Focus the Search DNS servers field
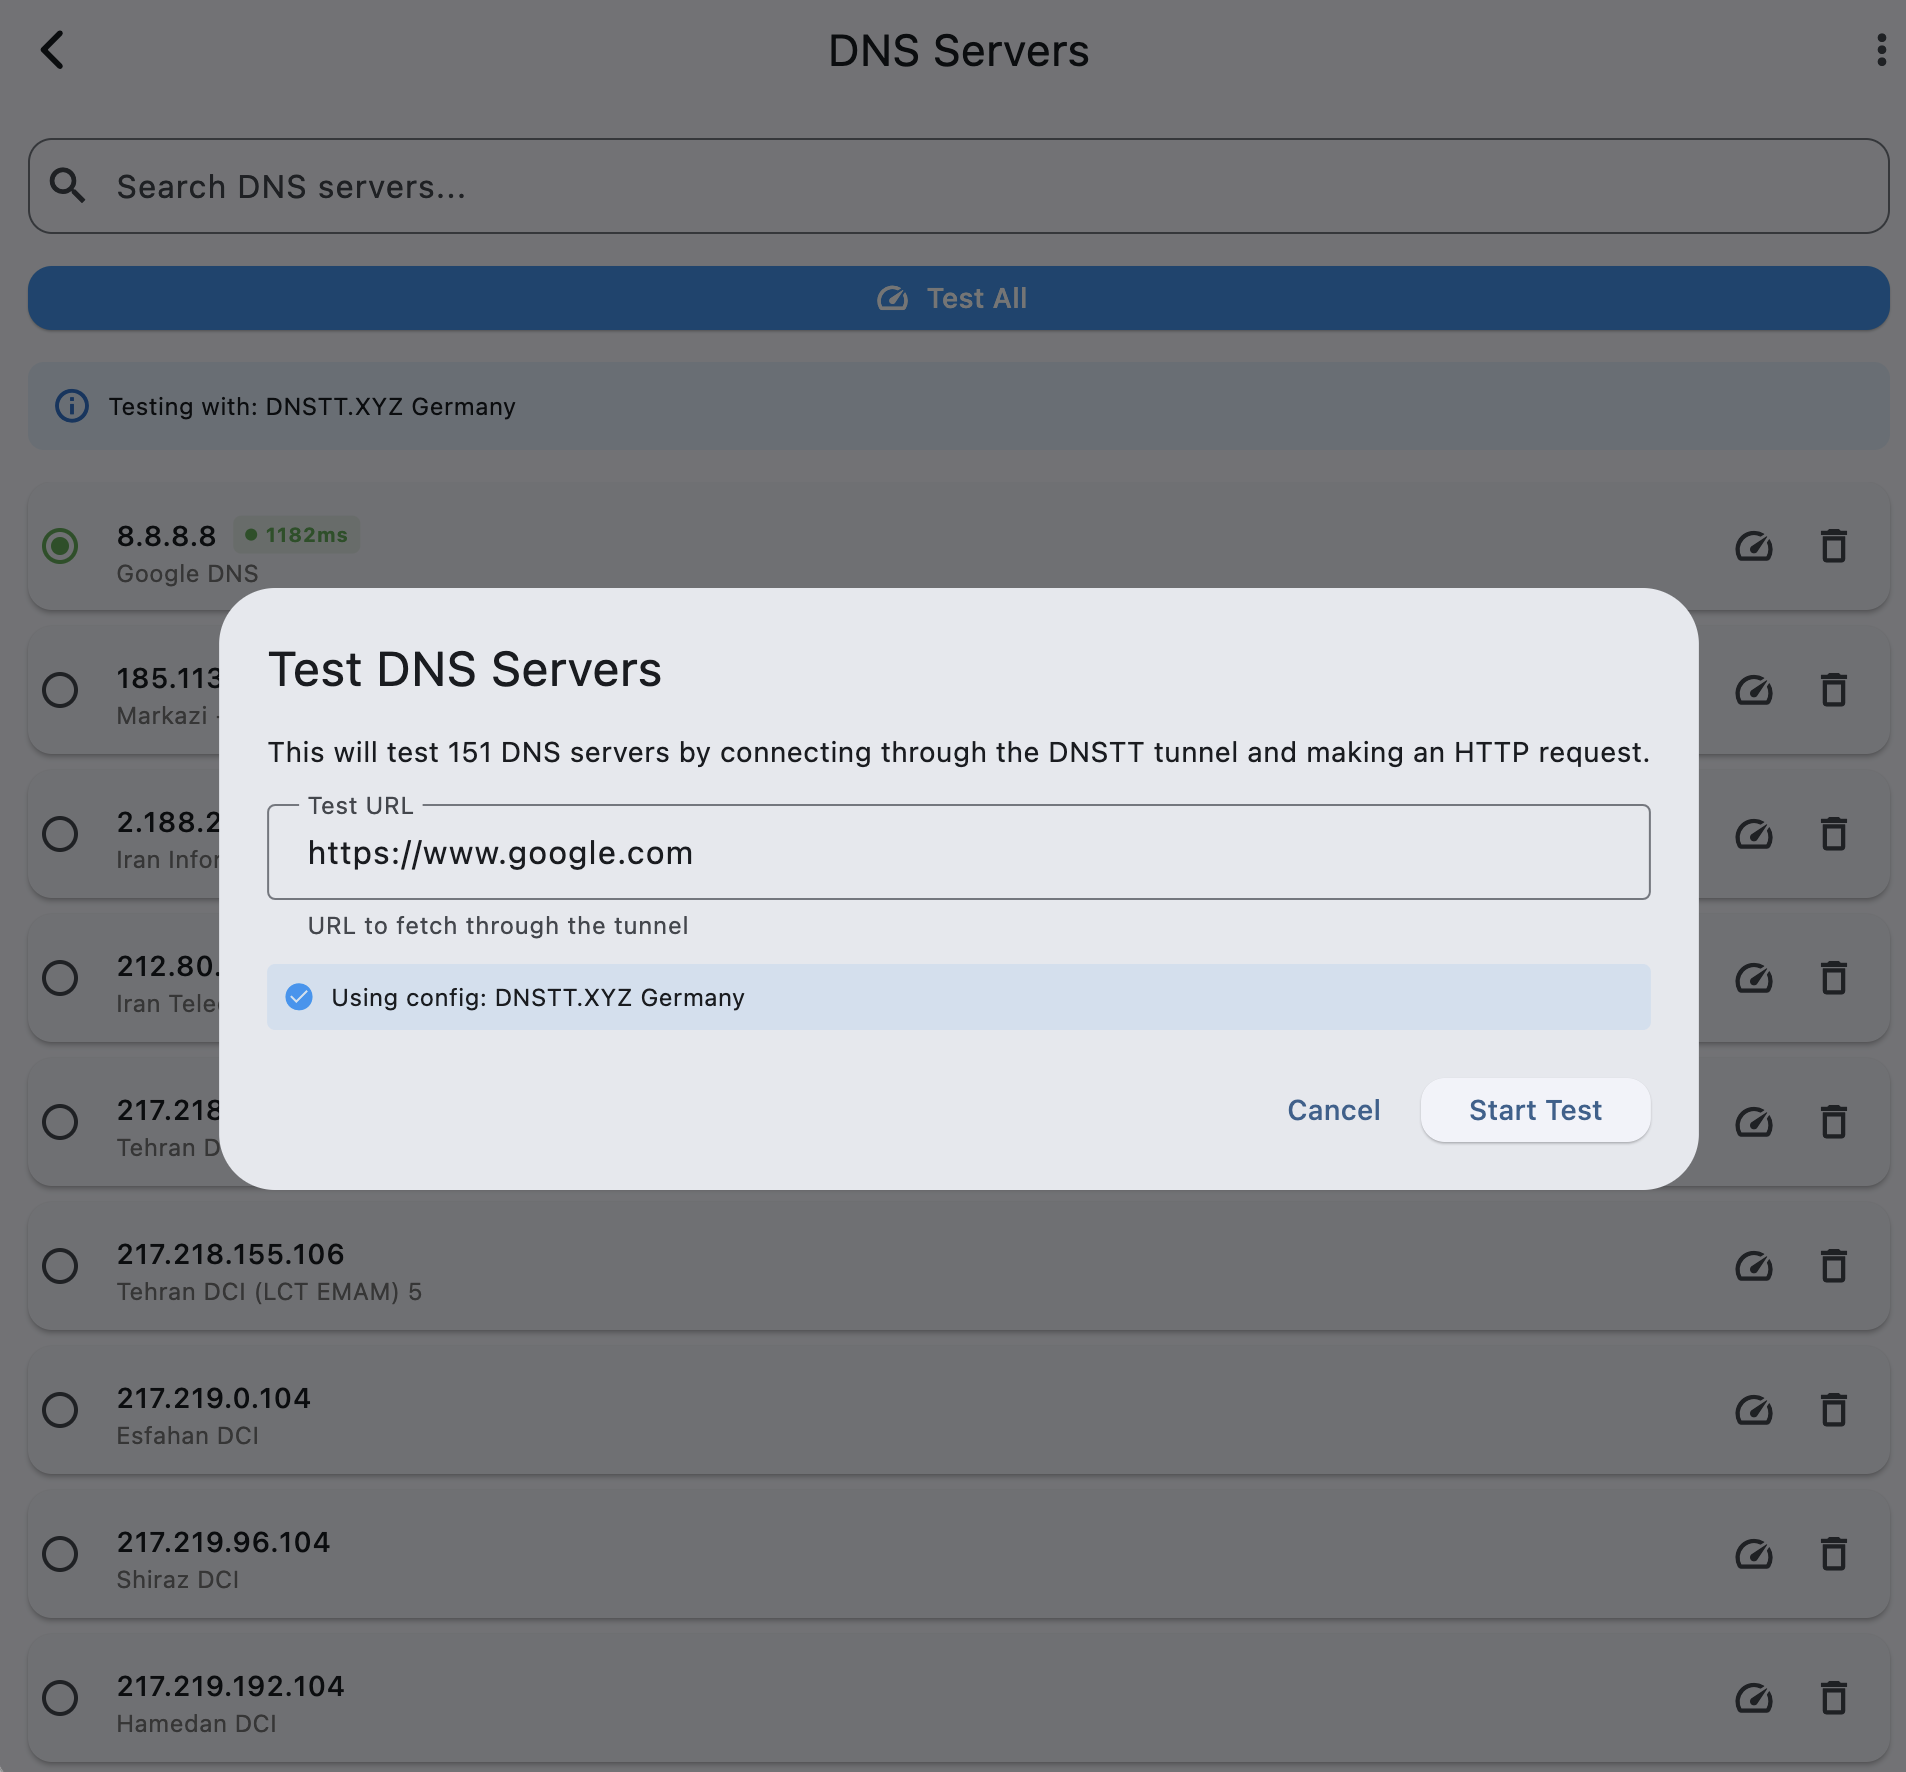 tap(958, 186)
